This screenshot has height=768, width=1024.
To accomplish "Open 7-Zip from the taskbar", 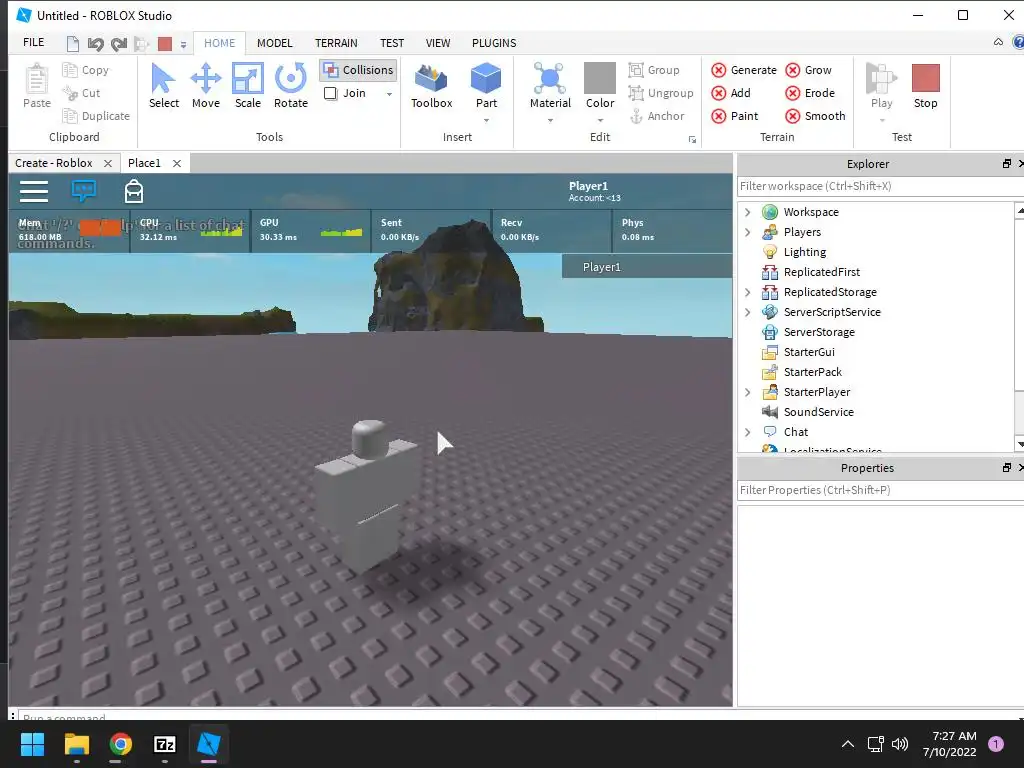I will point(165,744).
